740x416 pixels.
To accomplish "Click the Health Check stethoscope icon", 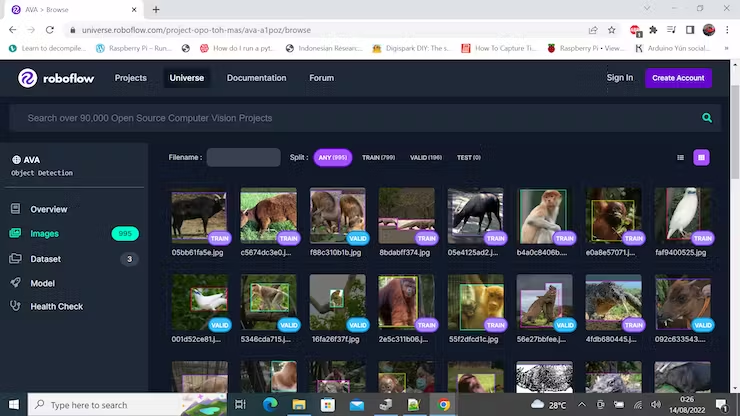I will [x=16, y=307].
